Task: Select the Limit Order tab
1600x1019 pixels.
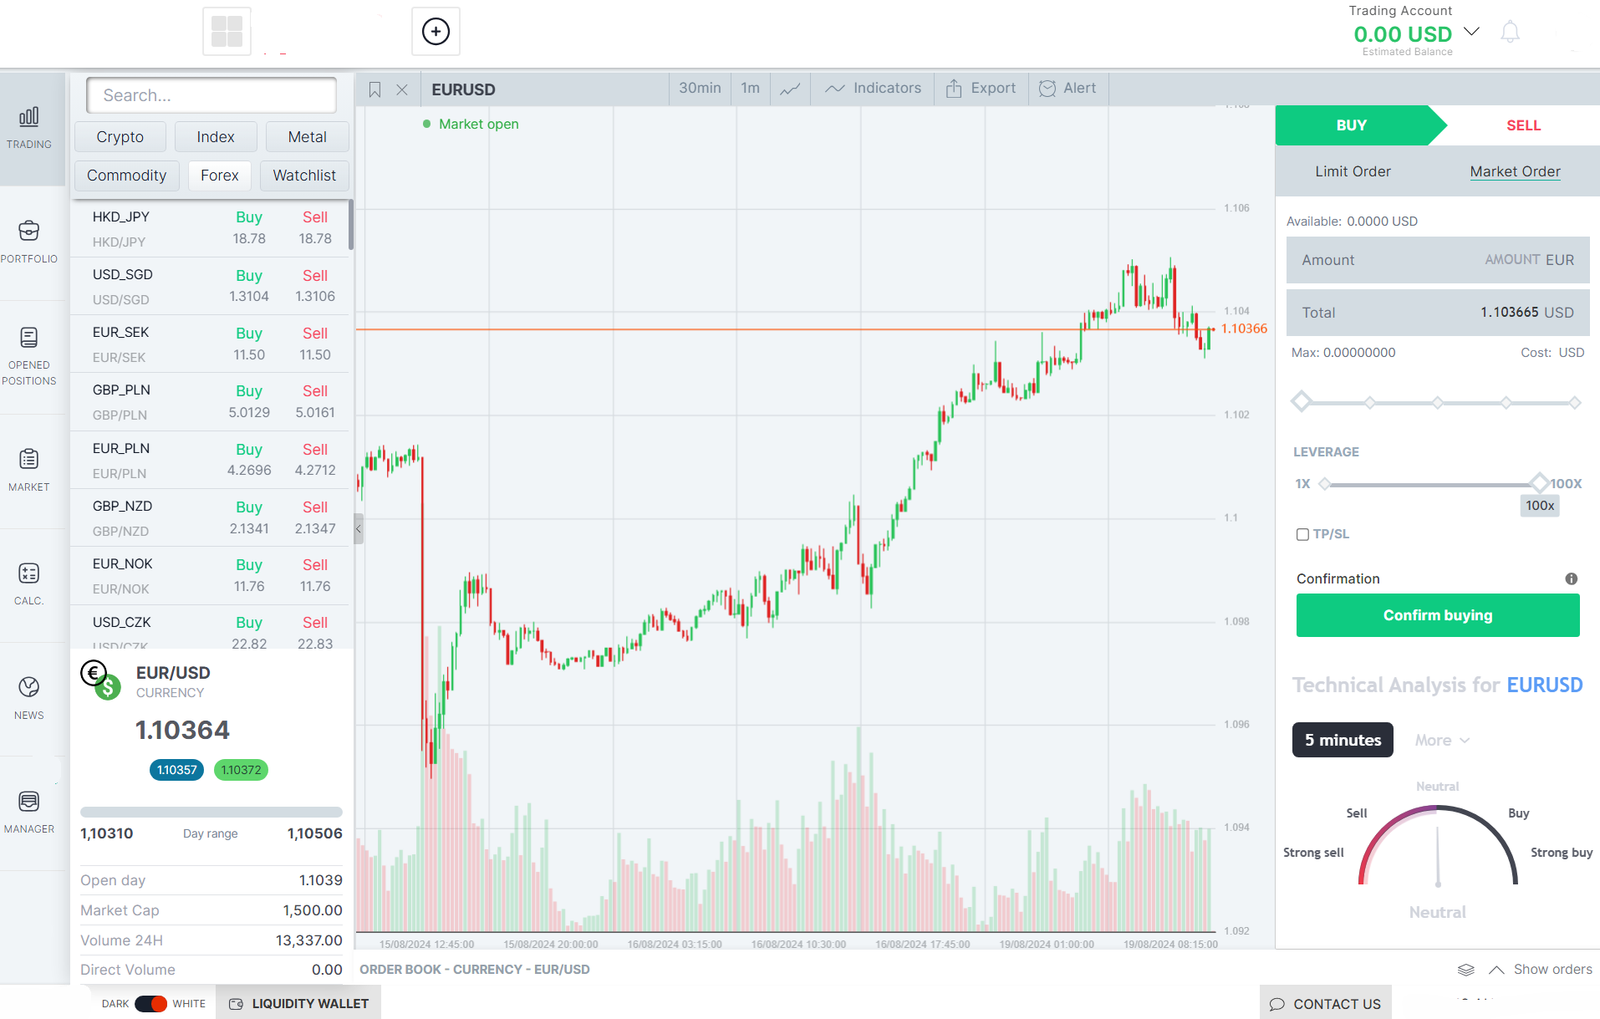Action: (x=1352, y=172)
